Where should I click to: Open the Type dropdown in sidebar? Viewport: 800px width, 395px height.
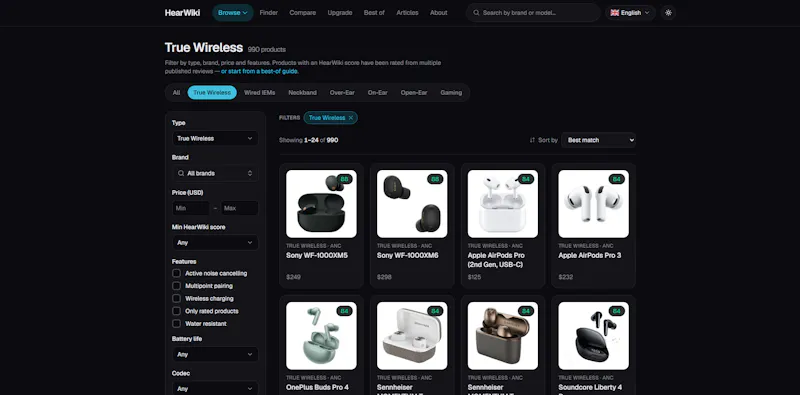pos(215,138)
